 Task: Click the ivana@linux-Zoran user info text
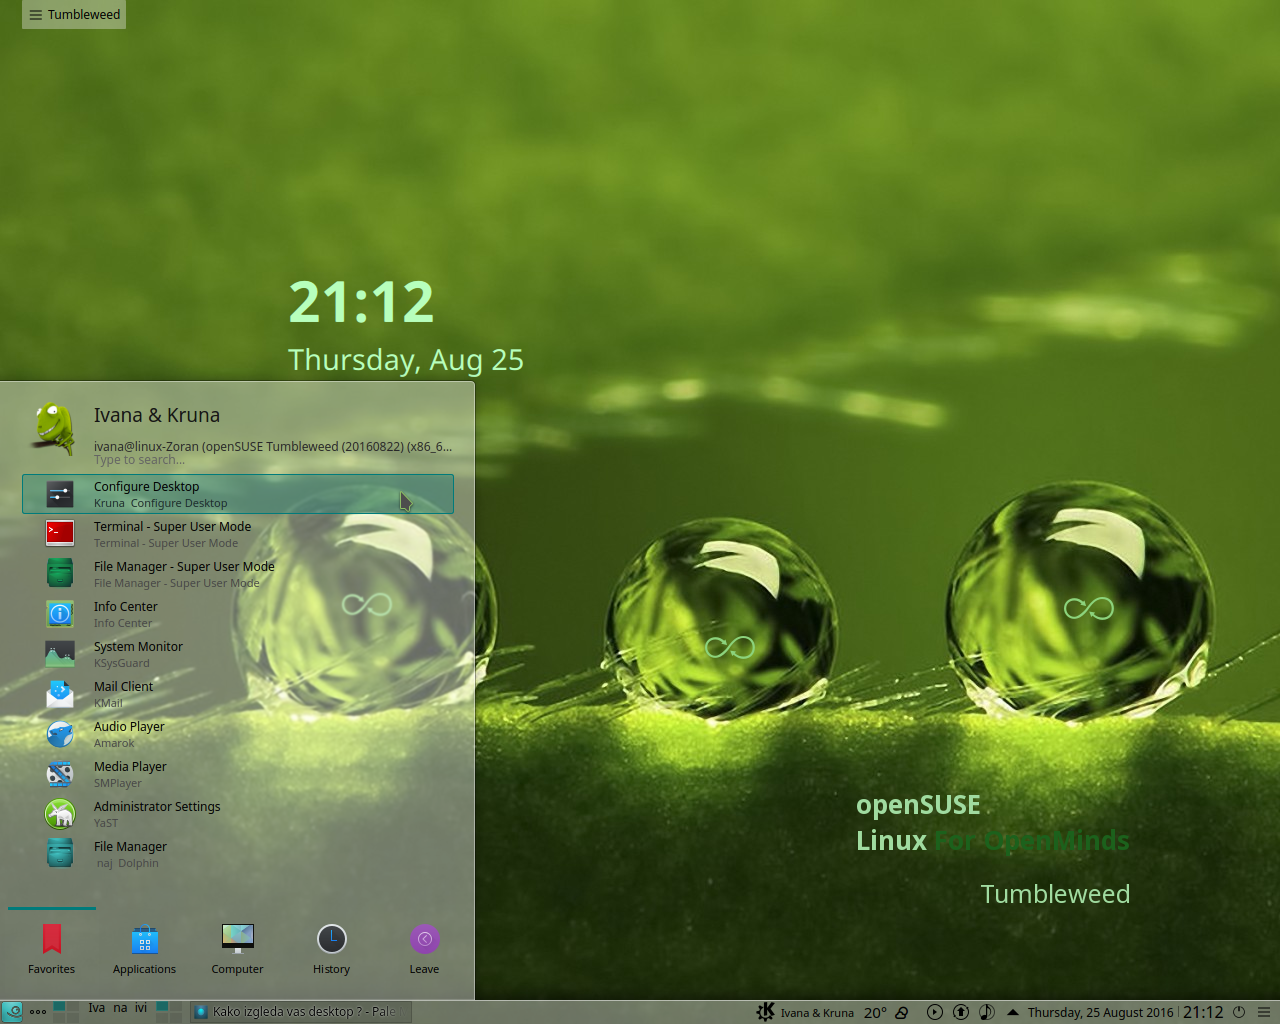[273, 447]
